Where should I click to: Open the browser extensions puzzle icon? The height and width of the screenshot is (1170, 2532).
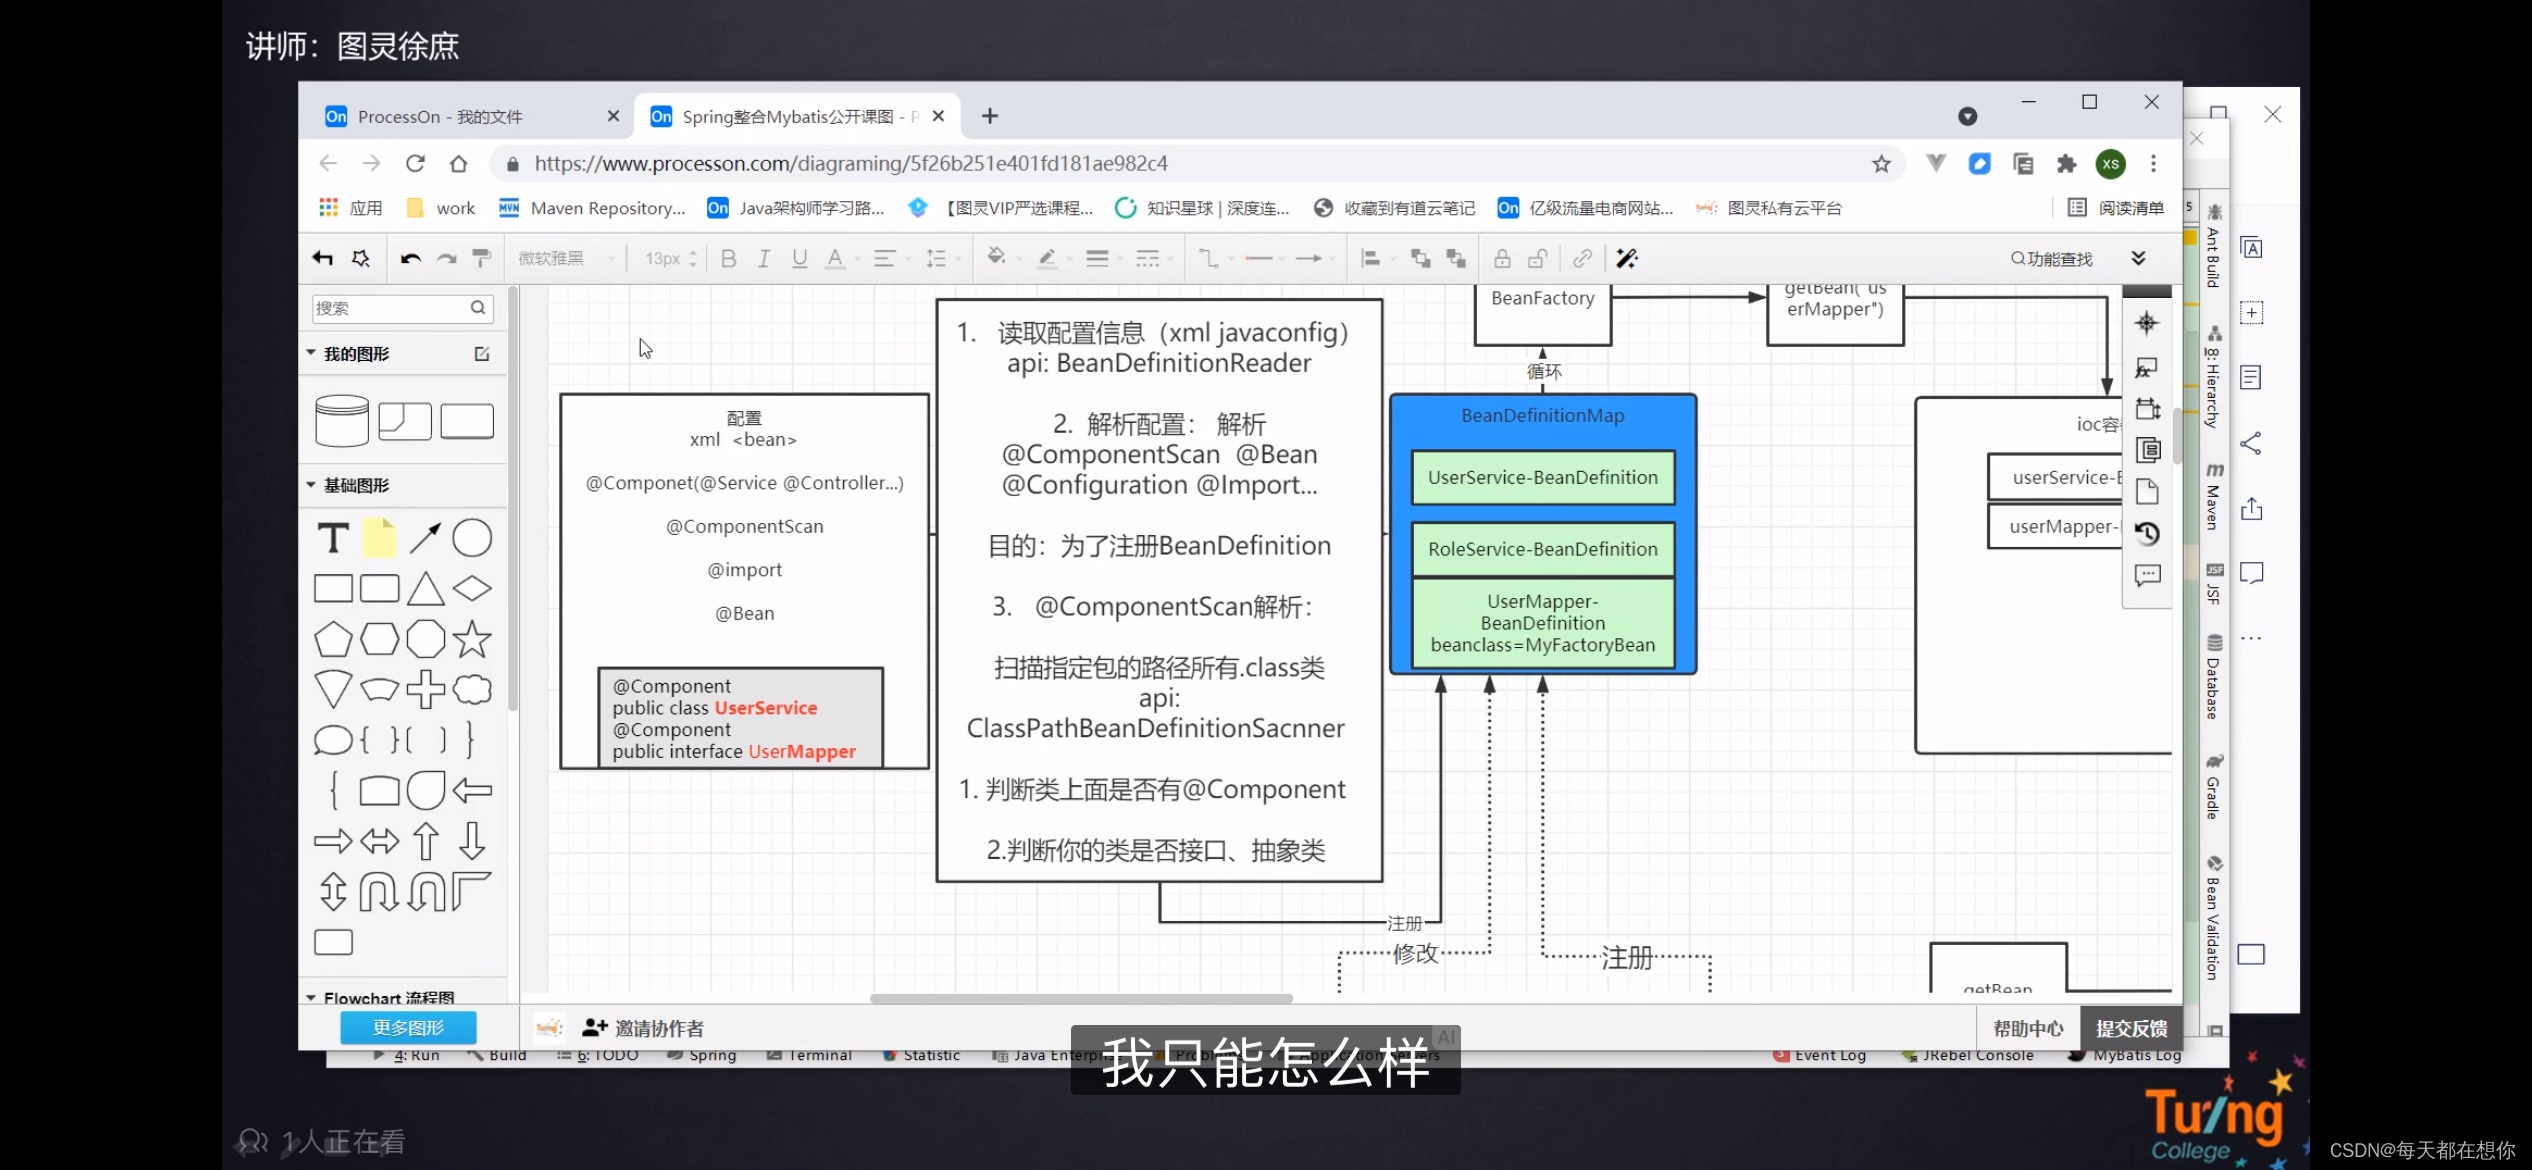pyautogui.click(x=2066, y=163)
